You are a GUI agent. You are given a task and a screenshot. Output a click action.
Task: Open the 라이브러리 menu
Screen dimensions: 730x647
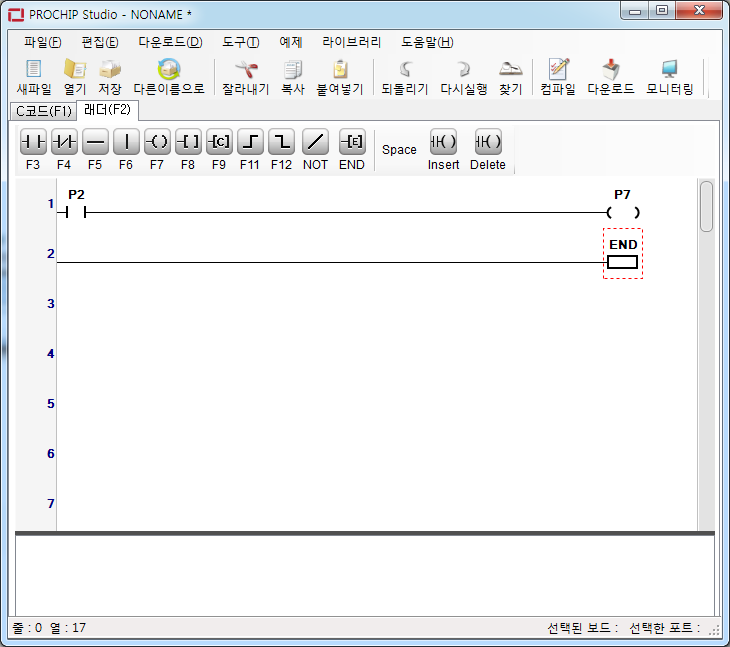tap(351, 42)
